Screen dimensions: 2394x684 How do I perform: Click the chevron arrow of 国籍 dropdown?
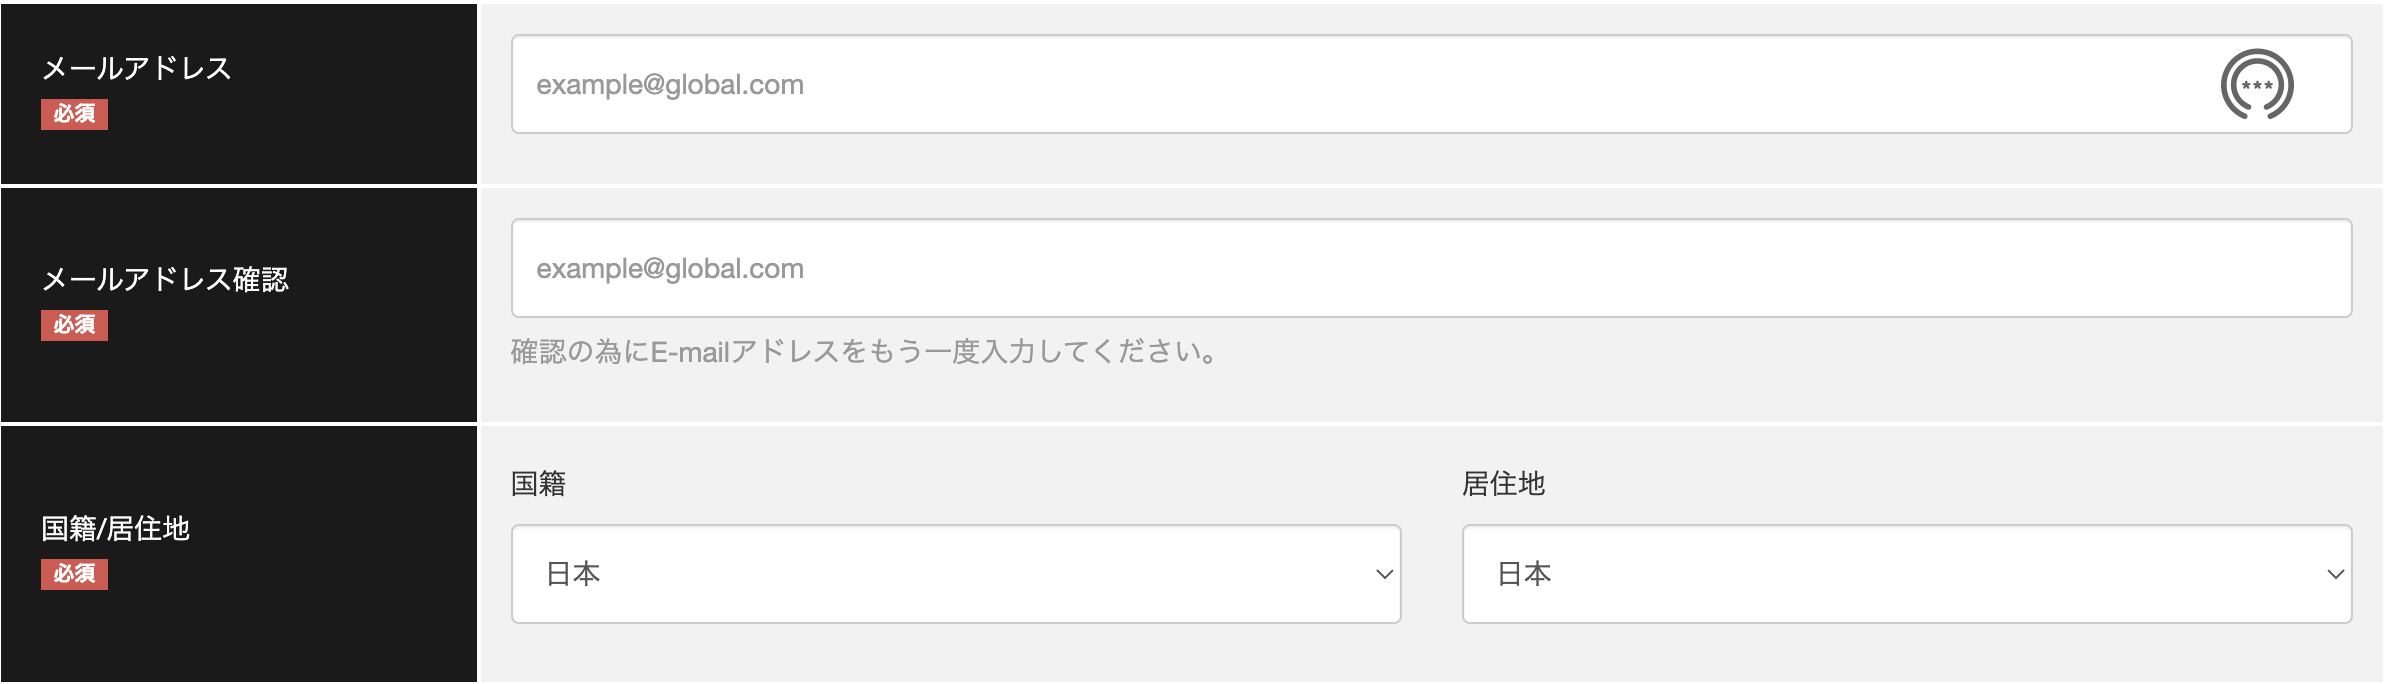point(1384,574)
